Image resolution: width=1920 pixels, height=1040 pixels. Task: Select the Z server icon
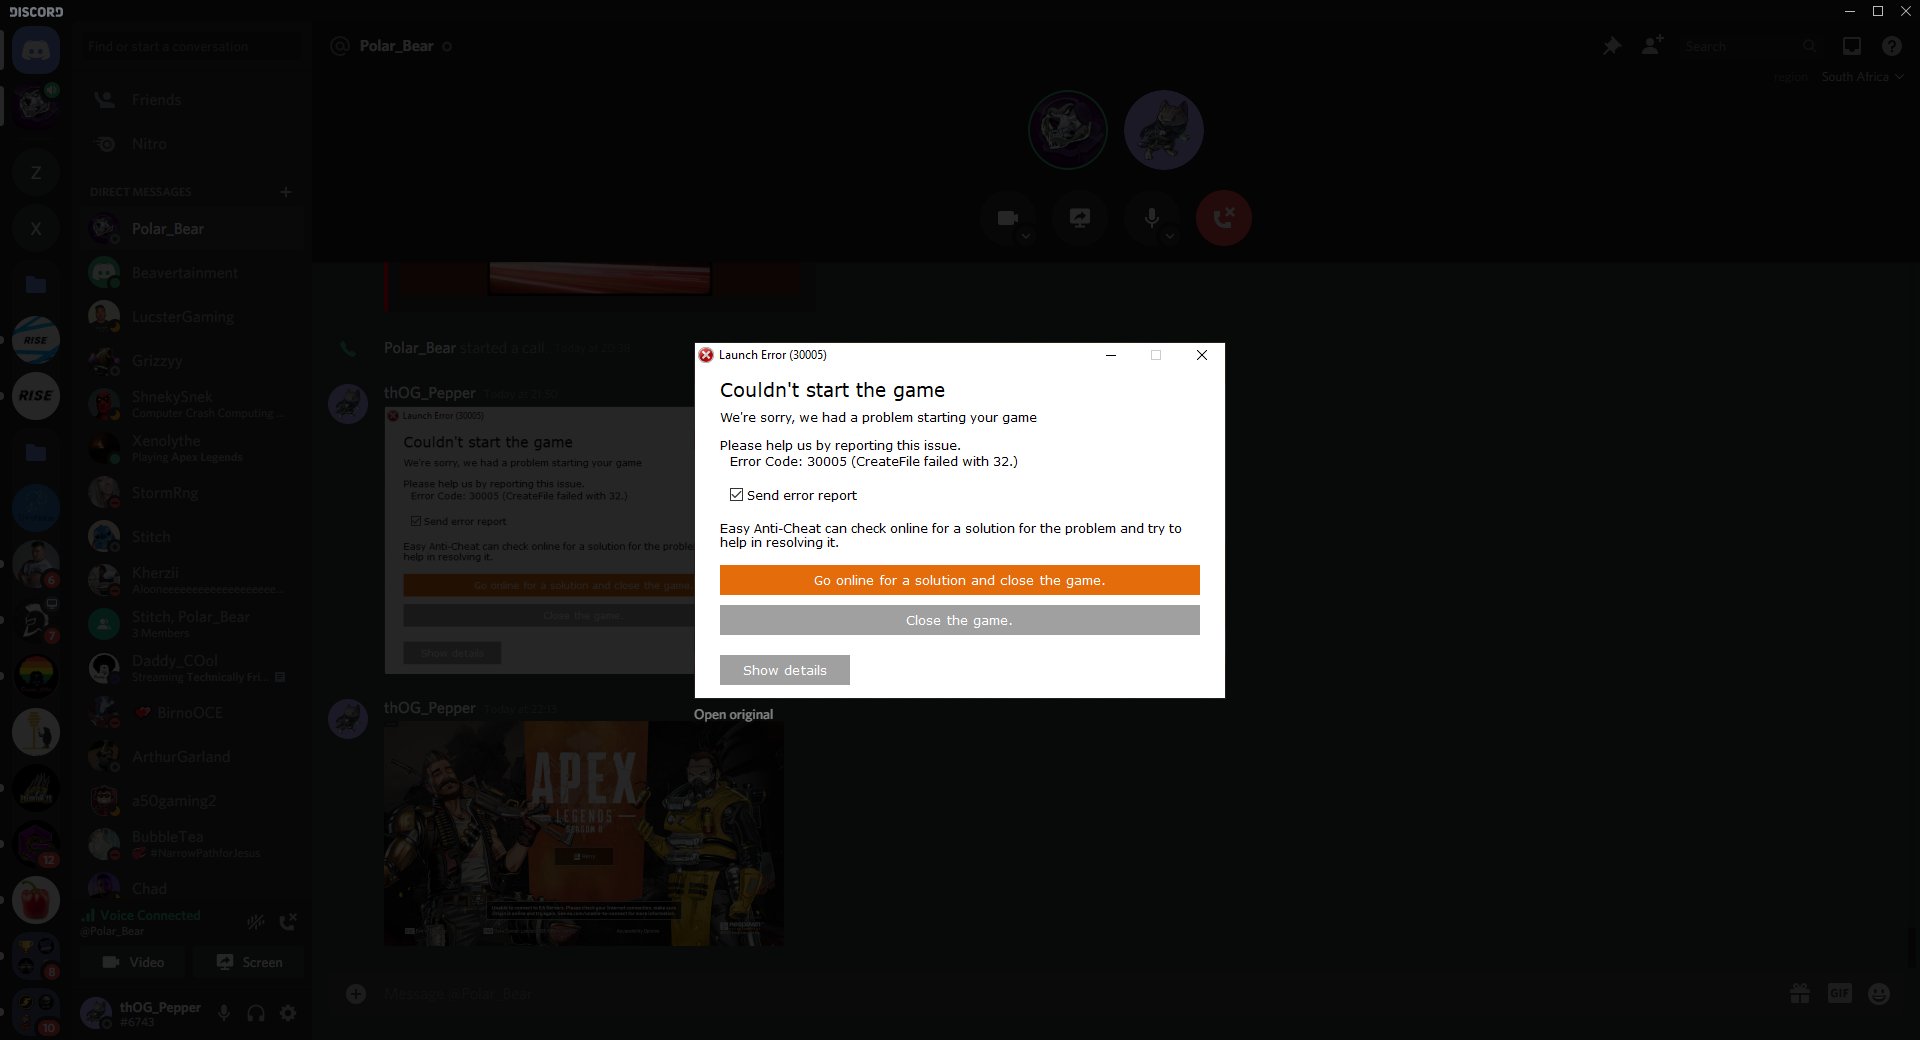[x=36, y=172]
